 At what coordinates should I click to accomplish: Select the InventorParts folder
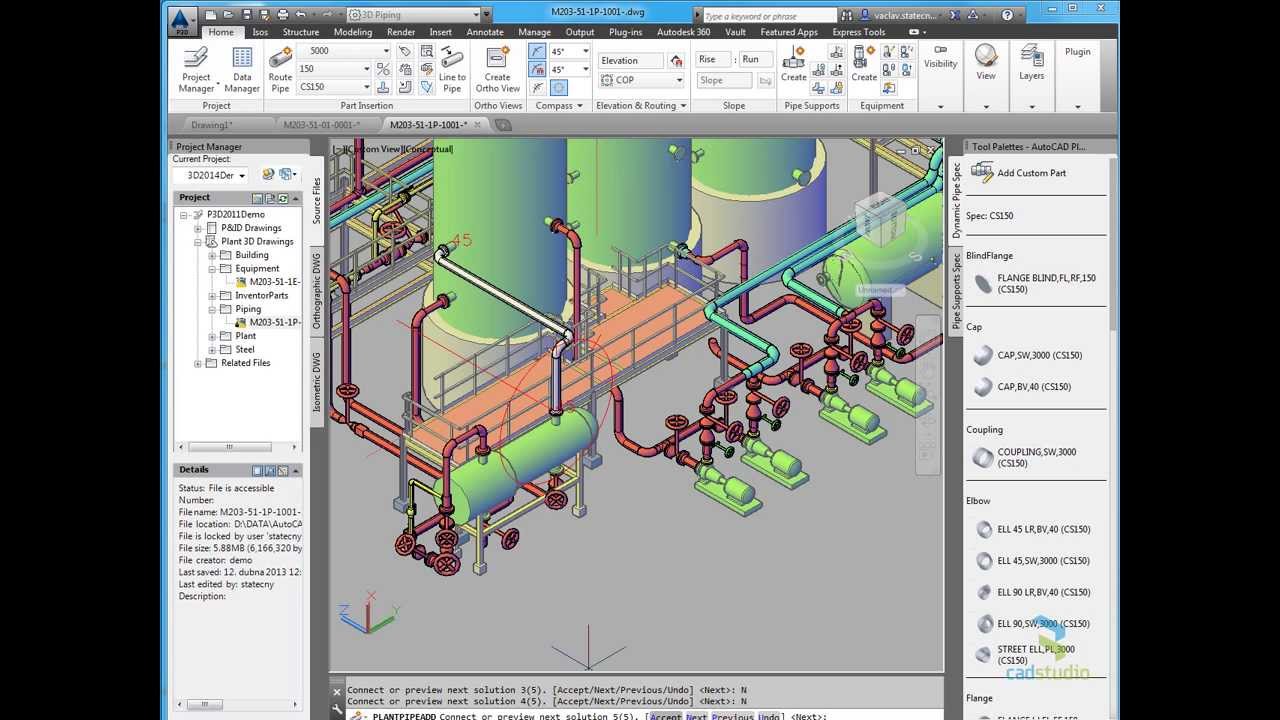pos(261,295)
